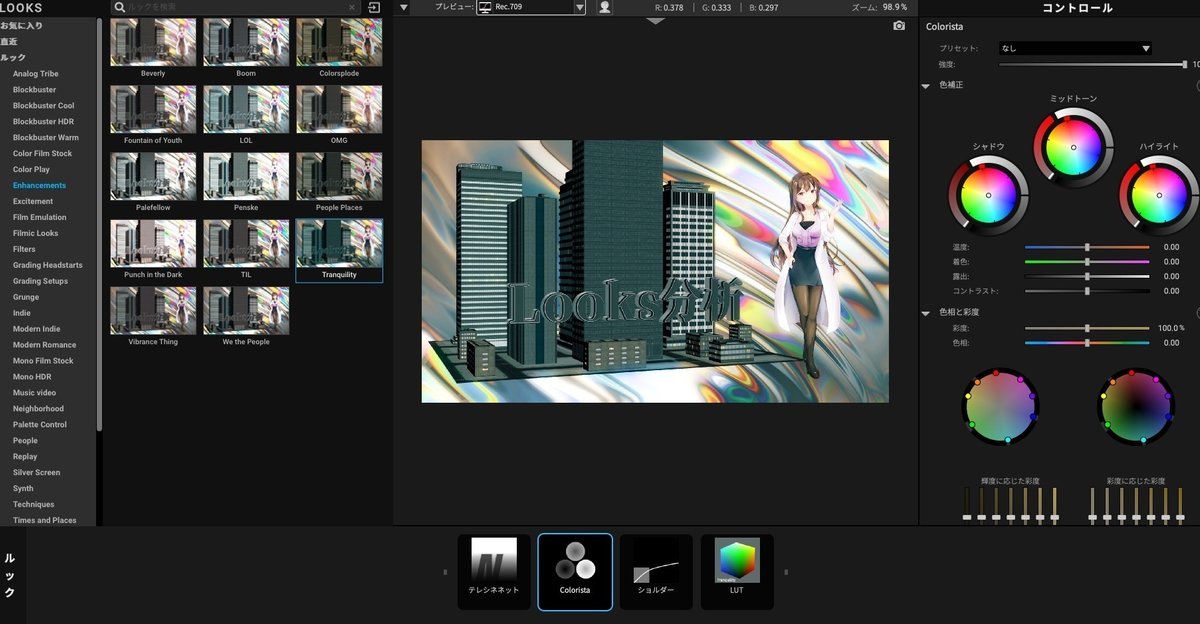Viewport: 1200px width, 624px height.
Task: Click the 彩度 saturation slider
Action: [1087, 328]
